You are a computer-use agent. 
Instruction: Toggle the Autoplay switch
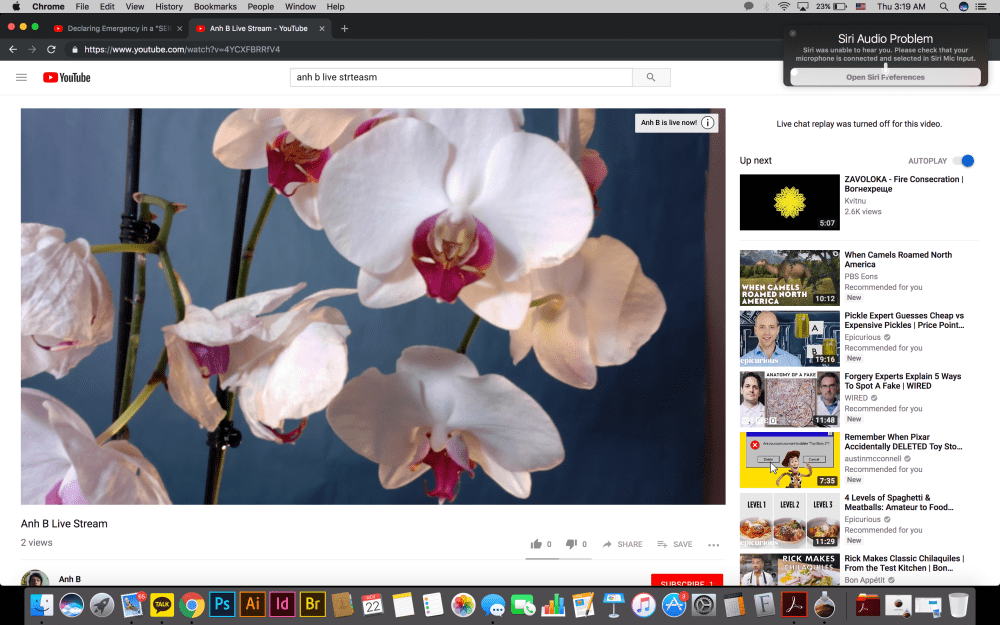(964, 160)
